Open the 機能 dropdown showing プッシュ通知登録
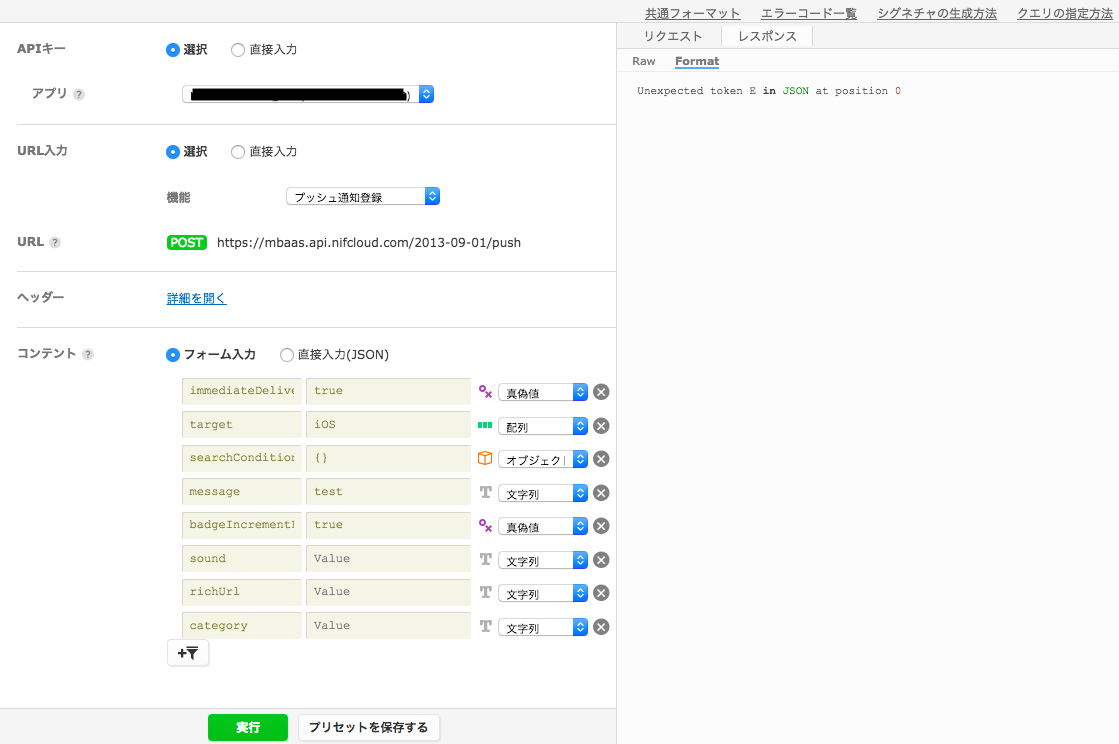 point(363,195)
